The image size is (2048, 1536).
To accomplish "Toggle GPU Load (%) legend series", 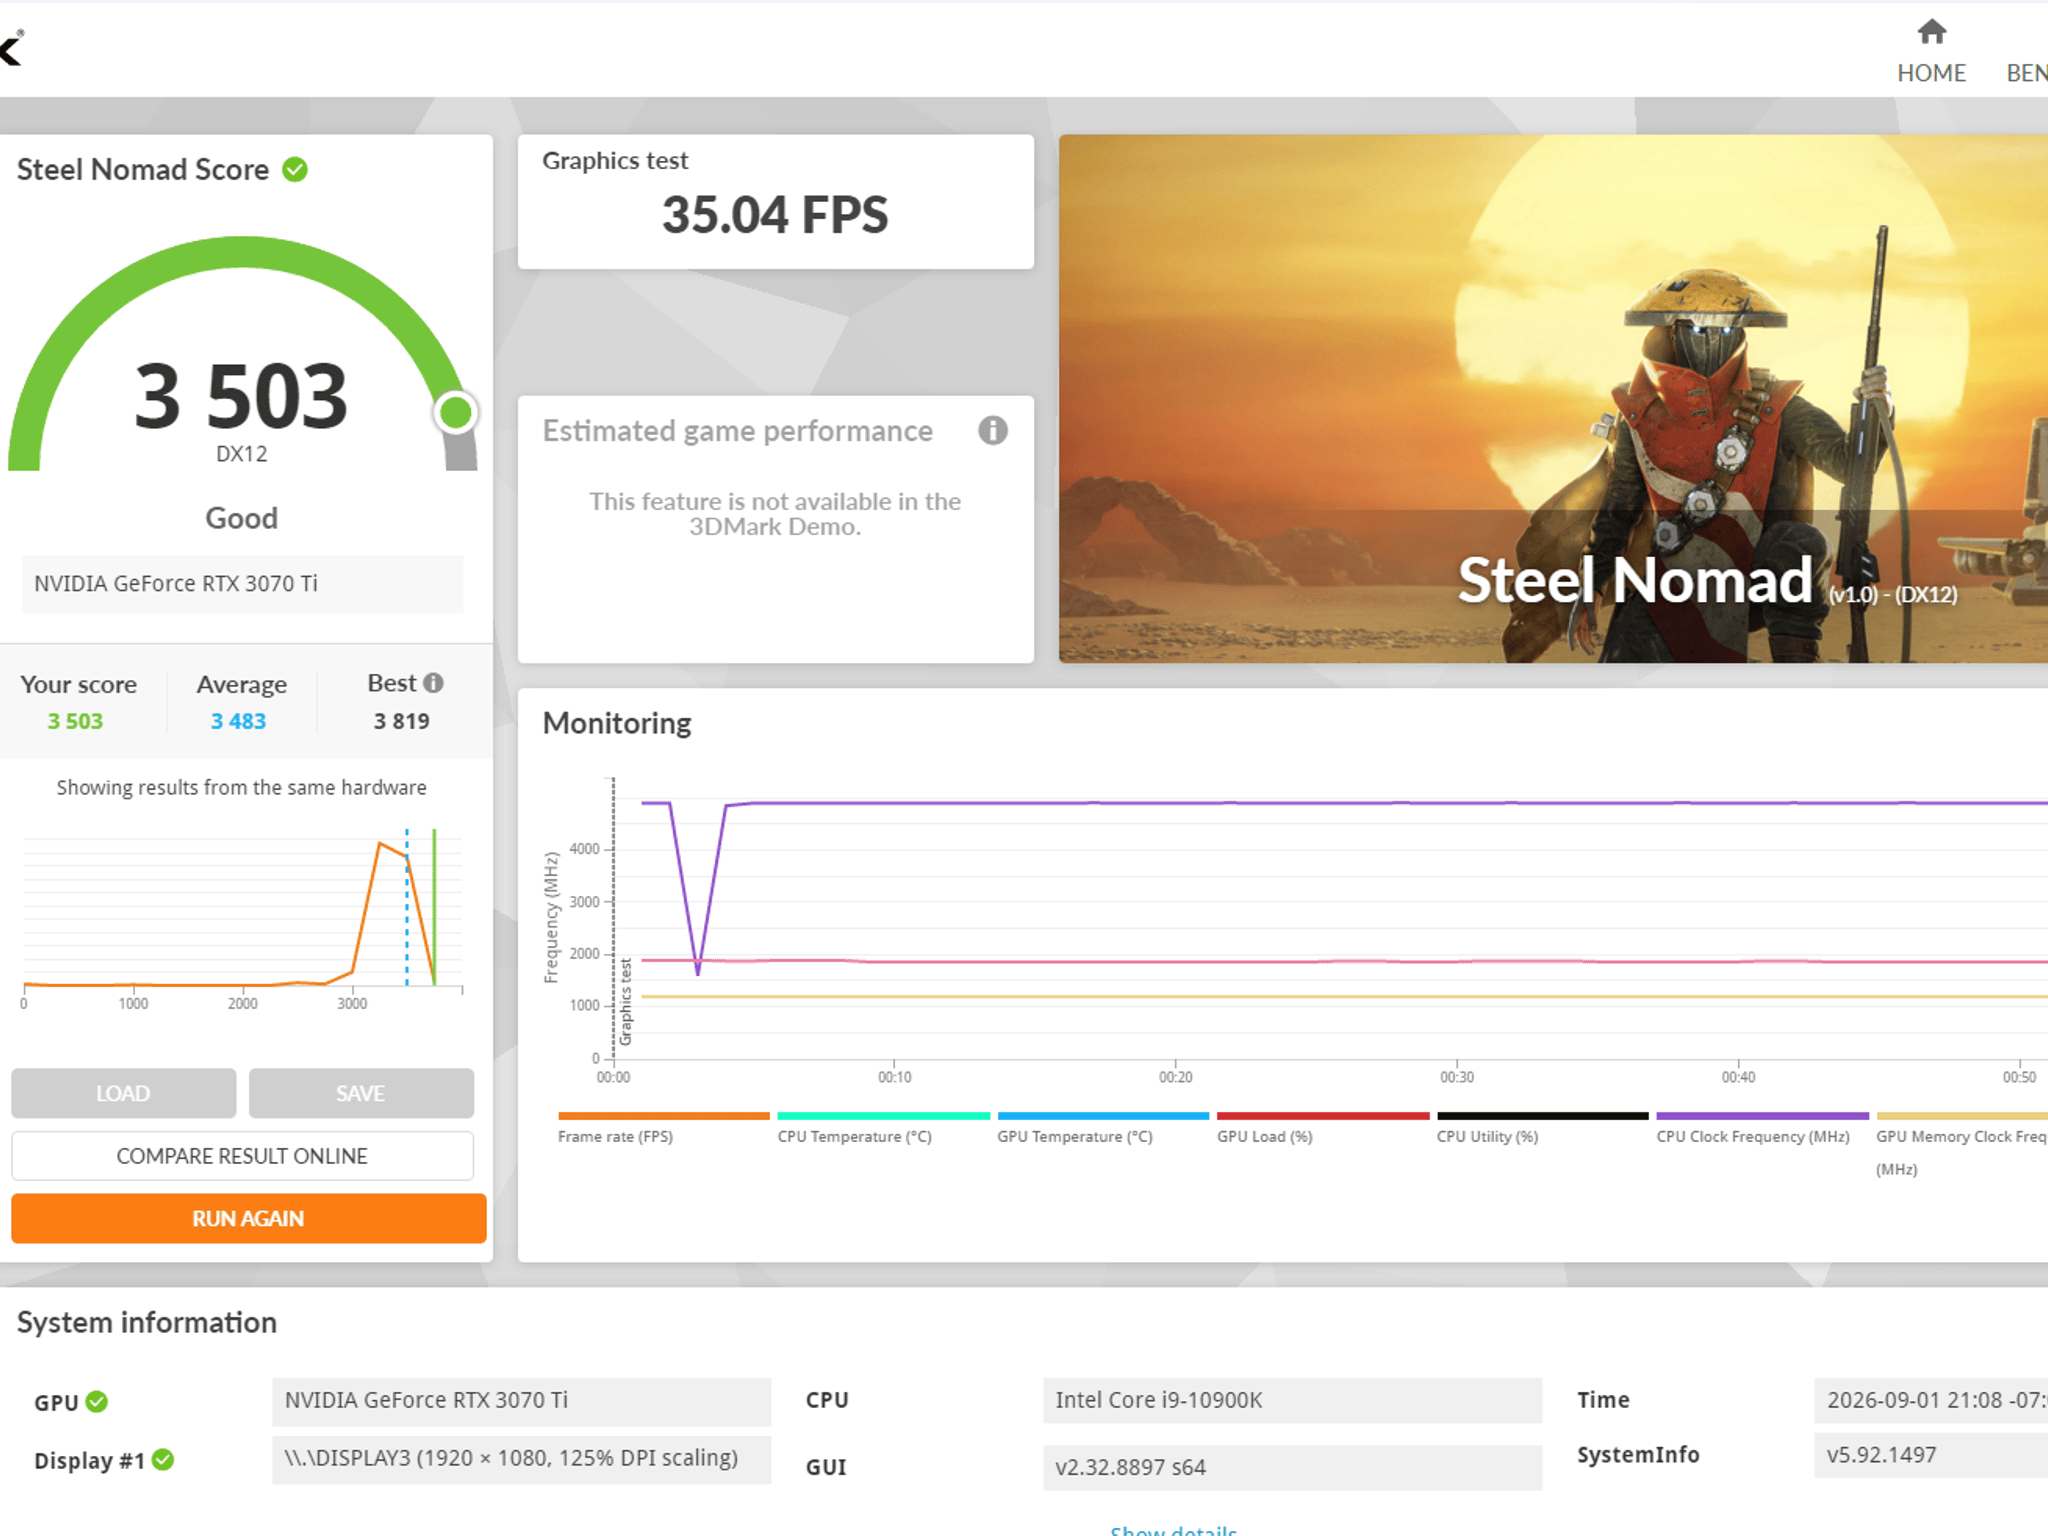I will [x=1323, y=1130].
